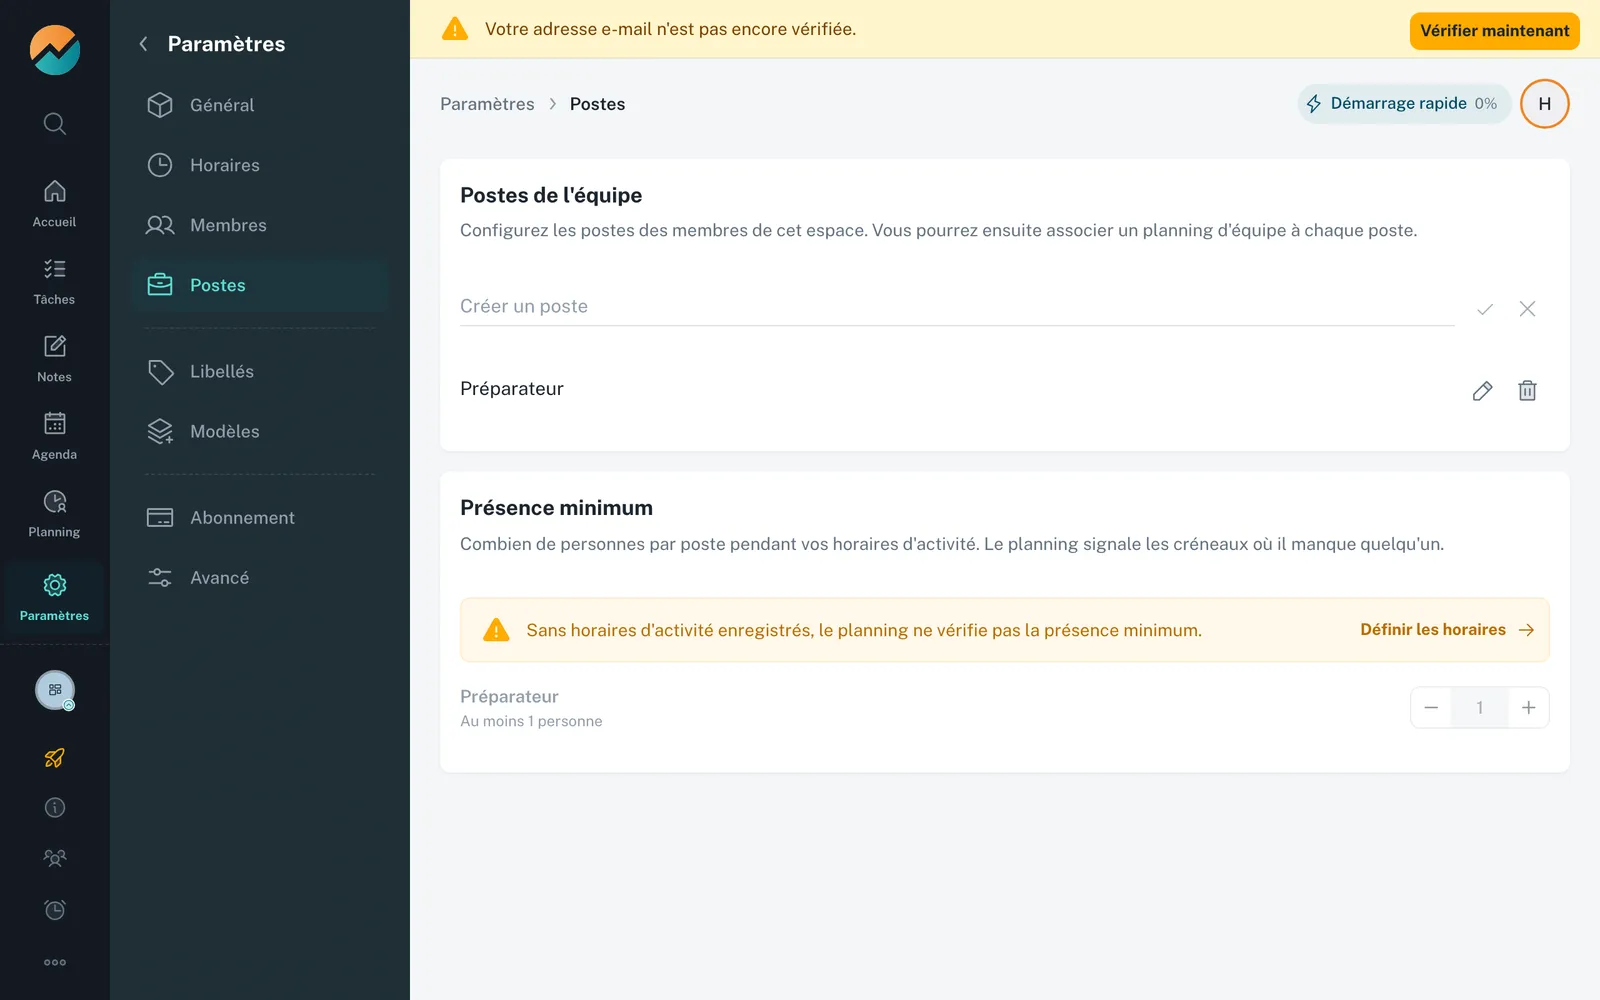The image size is (1600, 1000).
Task: Open the three-dots more menu
Action: click(55, 962)
